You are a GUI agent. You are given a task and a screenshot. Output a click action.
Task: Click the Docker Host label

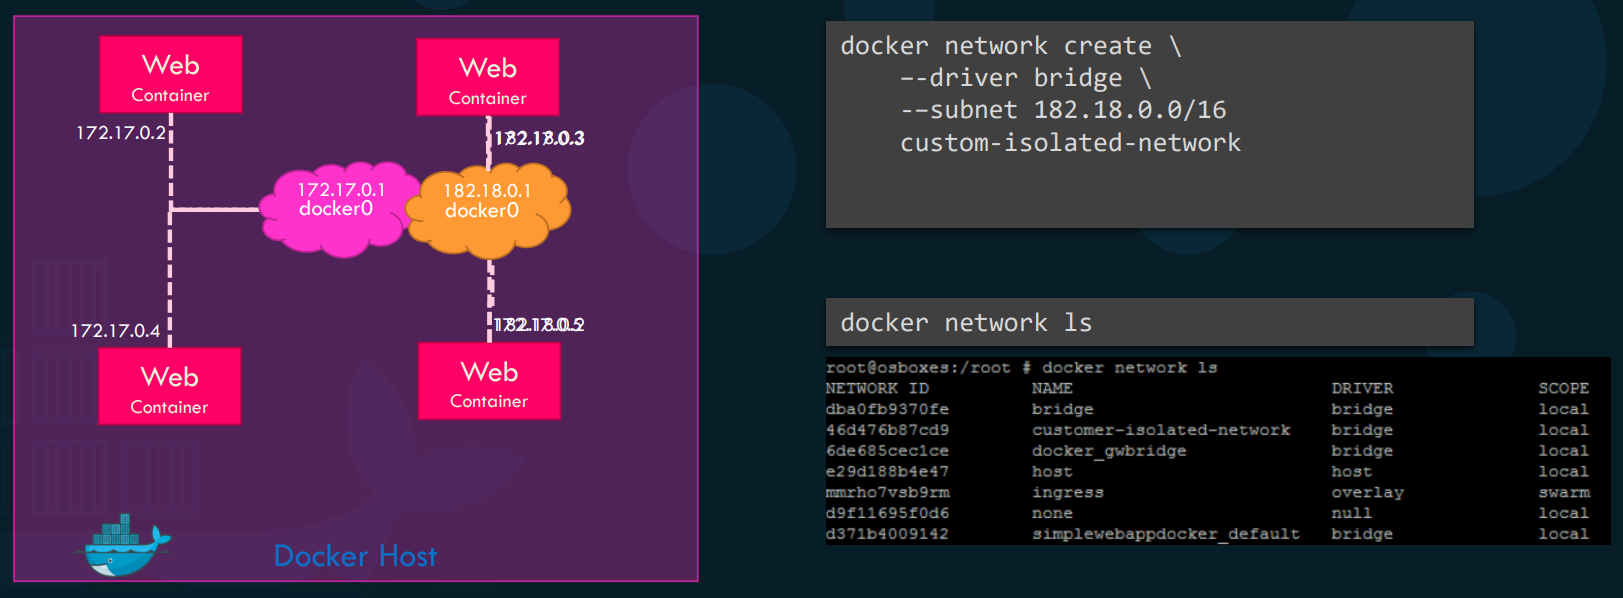tap(356, 556)
